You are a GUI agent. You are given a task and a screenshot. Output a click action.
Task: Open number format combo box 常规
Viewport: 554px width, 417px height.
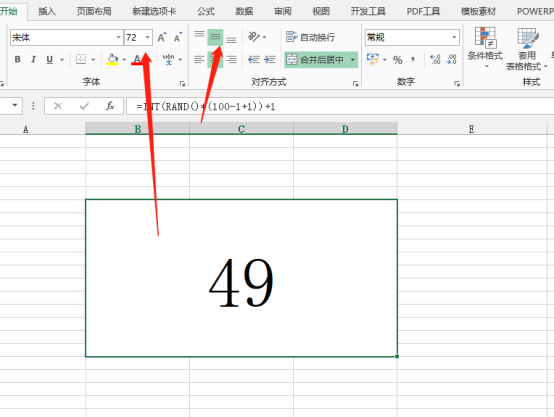click(x=412, y=37)
